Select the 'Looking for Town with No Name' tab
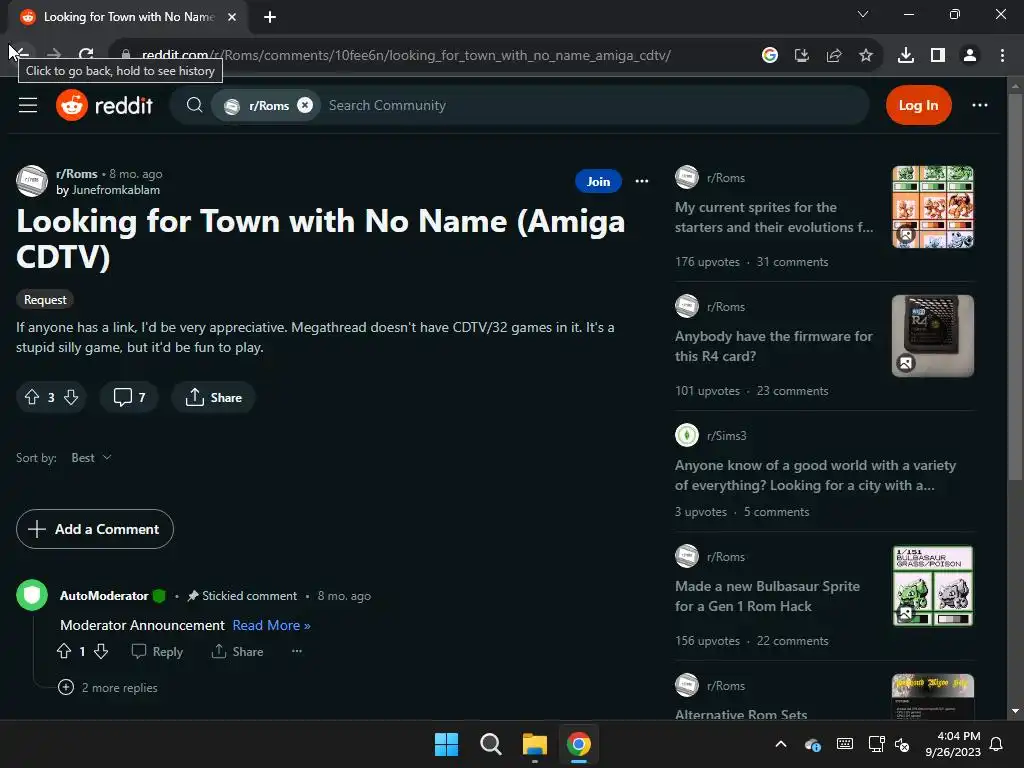 (x=128, y=17)
